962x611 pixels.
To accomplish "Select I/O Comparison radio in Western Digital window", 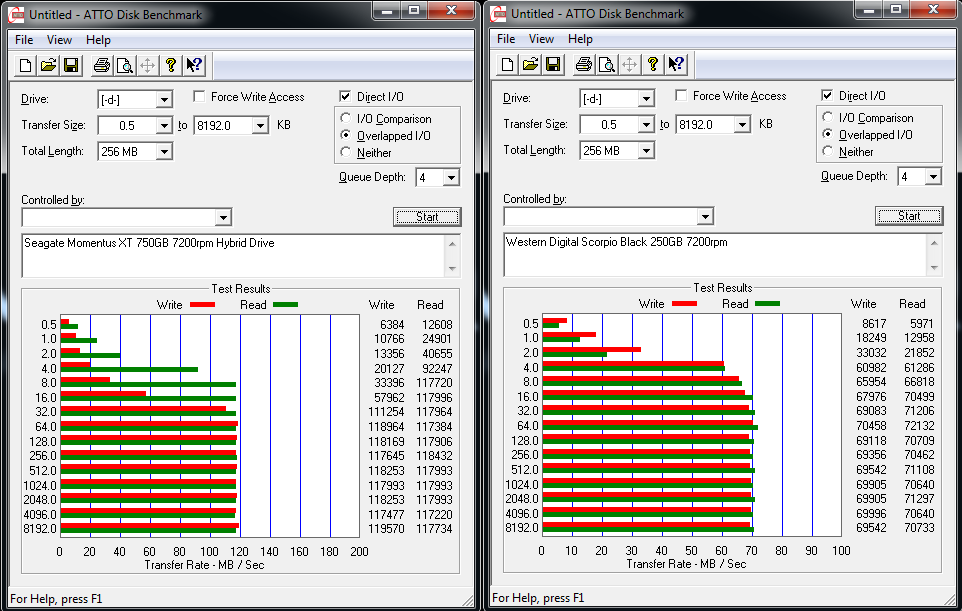I will [828, 117].
